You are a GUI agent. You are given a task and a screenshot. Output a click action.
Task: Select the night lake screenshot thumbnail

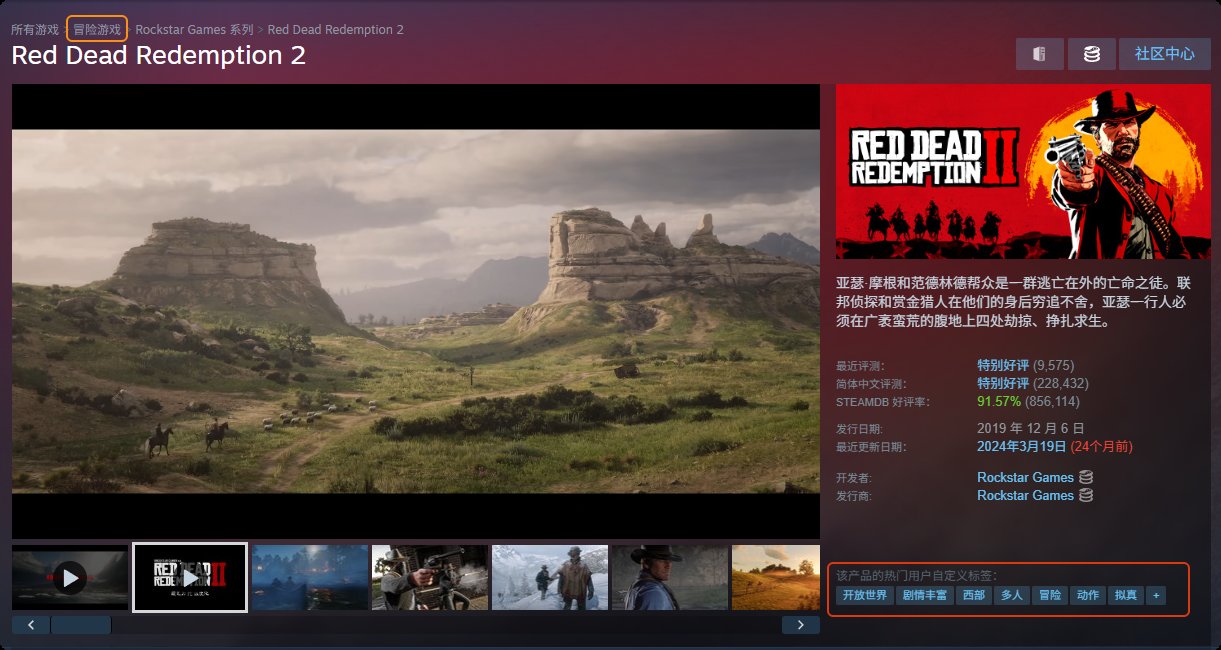coord(310,577)
